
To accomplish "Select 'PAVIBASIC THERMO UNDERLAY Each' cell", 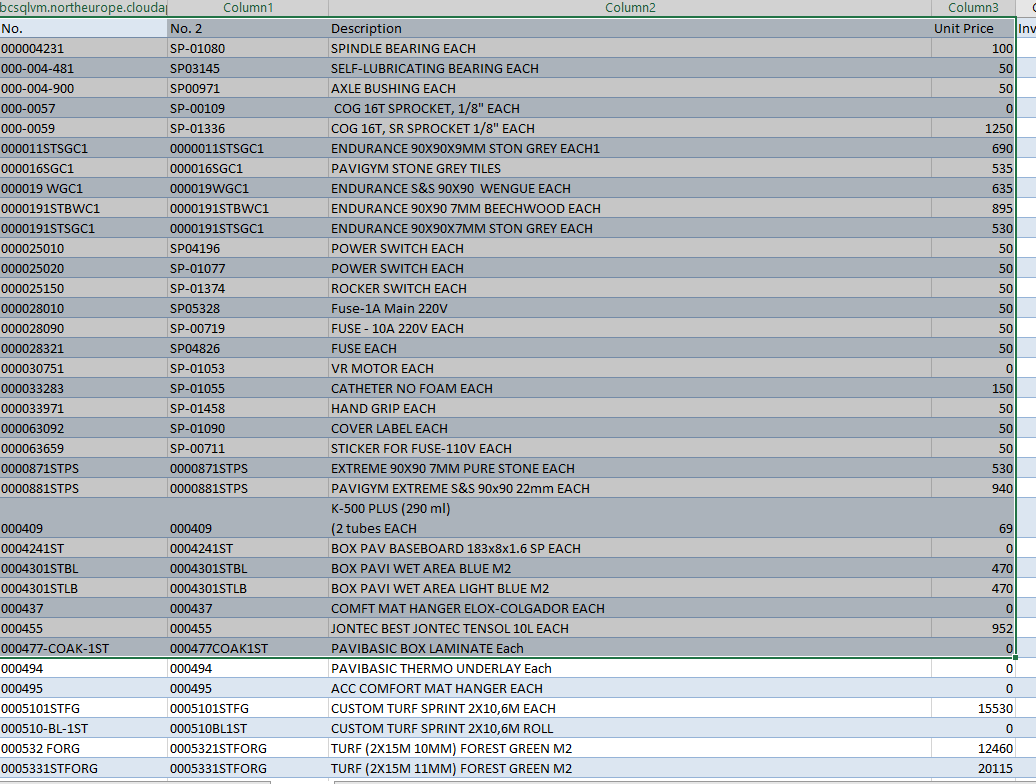I will click(x=630, y=668).
